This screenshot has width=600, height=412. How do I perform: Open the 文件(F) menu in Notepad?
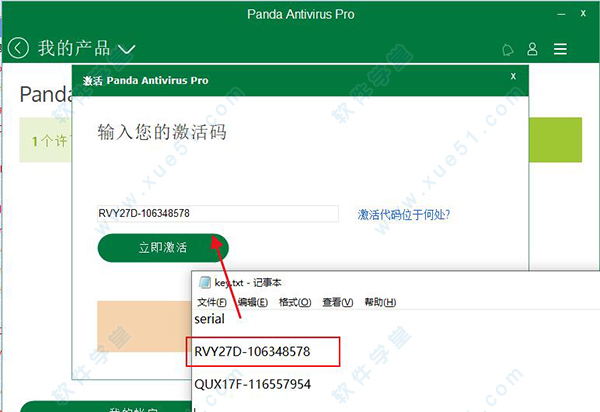click(212, 302)
